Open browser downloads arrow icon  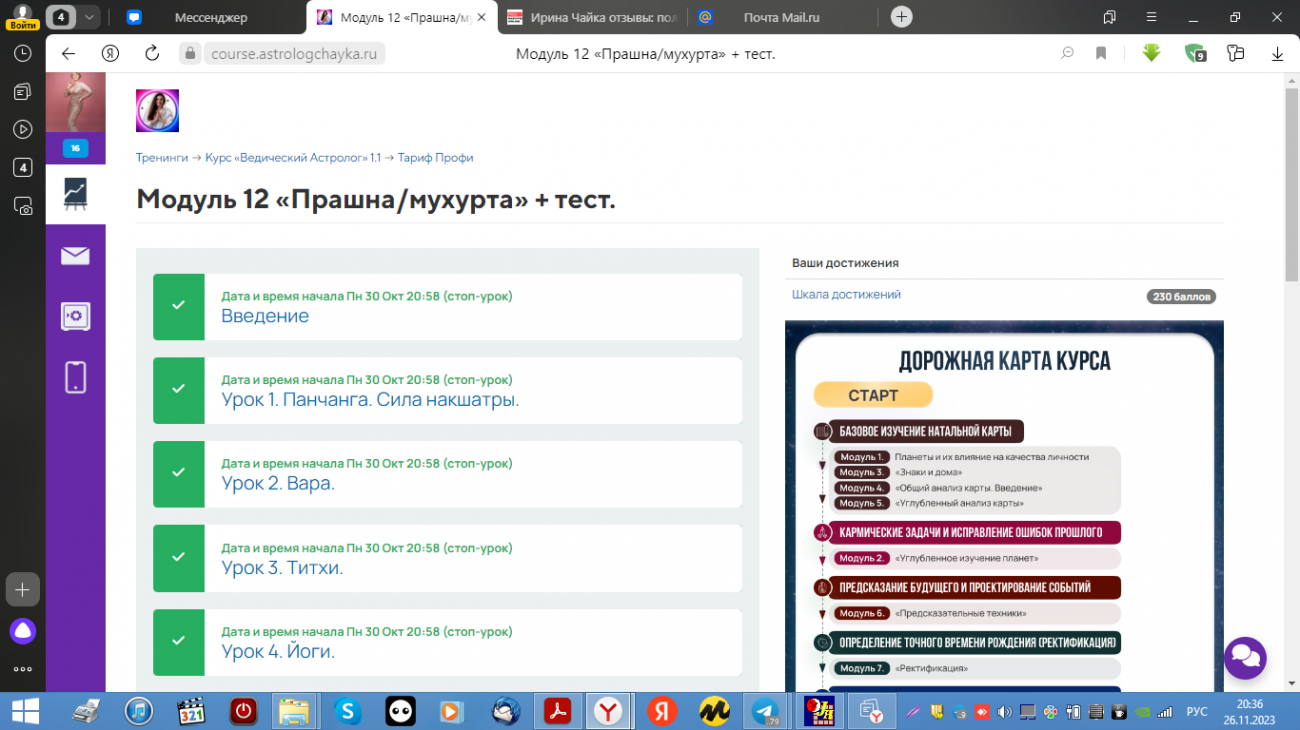click(1277, 54)
